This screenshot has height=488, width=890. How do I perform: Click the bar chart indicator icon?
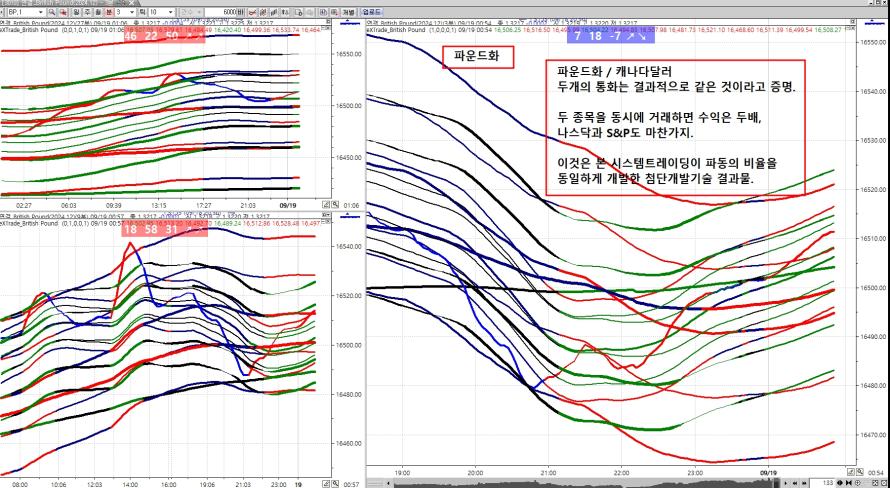(274, 12)
